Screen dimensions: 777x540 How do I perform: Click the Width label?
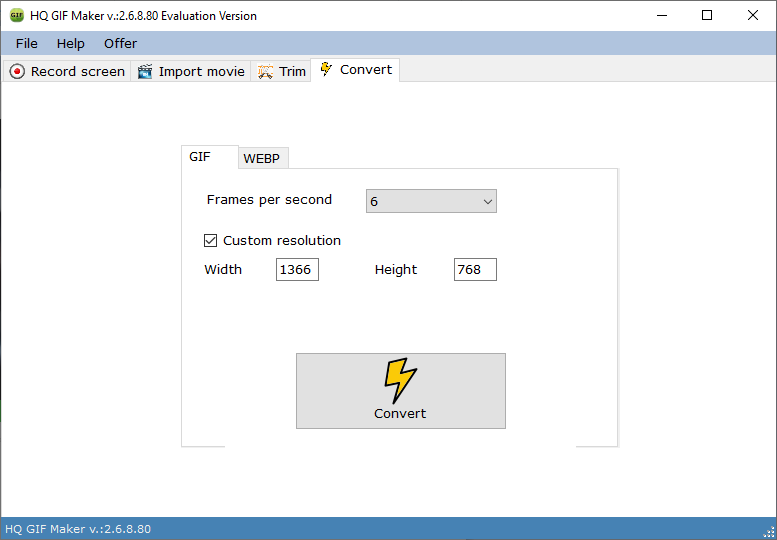pos(223,270)
